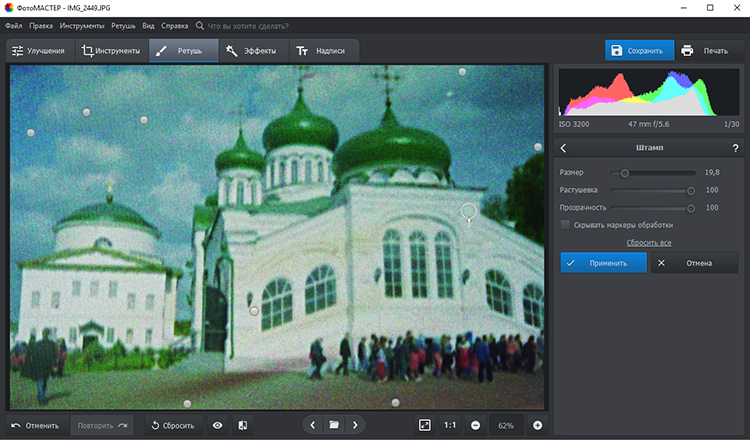Go back from the Штамп panel
The width and height of the screenshot is (750, 440).
[564, 148]
